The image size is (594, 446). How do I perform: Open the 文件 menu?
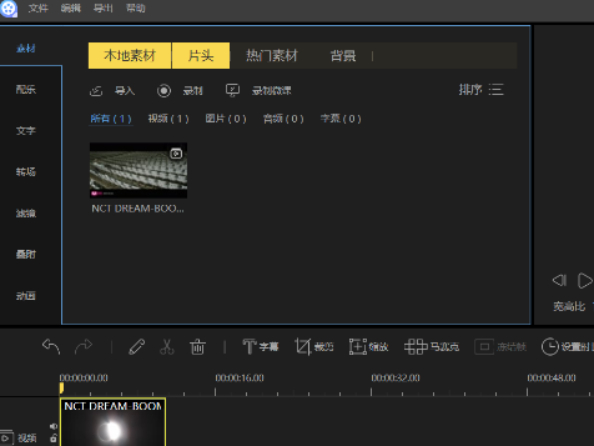tap(38, 8)
